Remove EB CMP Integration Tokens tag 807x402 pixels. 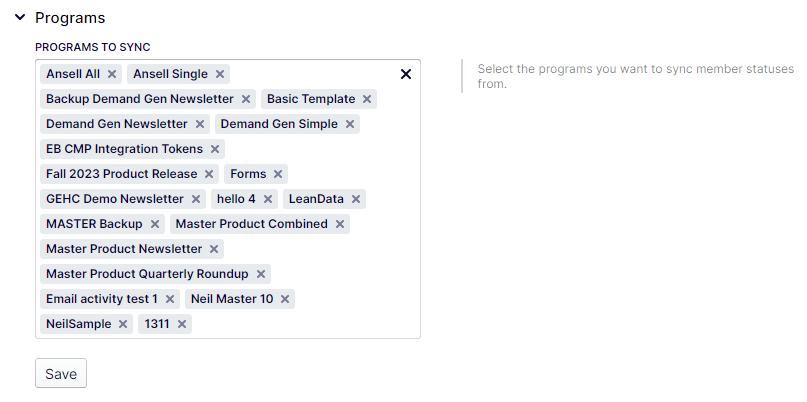tap(215, 149)
